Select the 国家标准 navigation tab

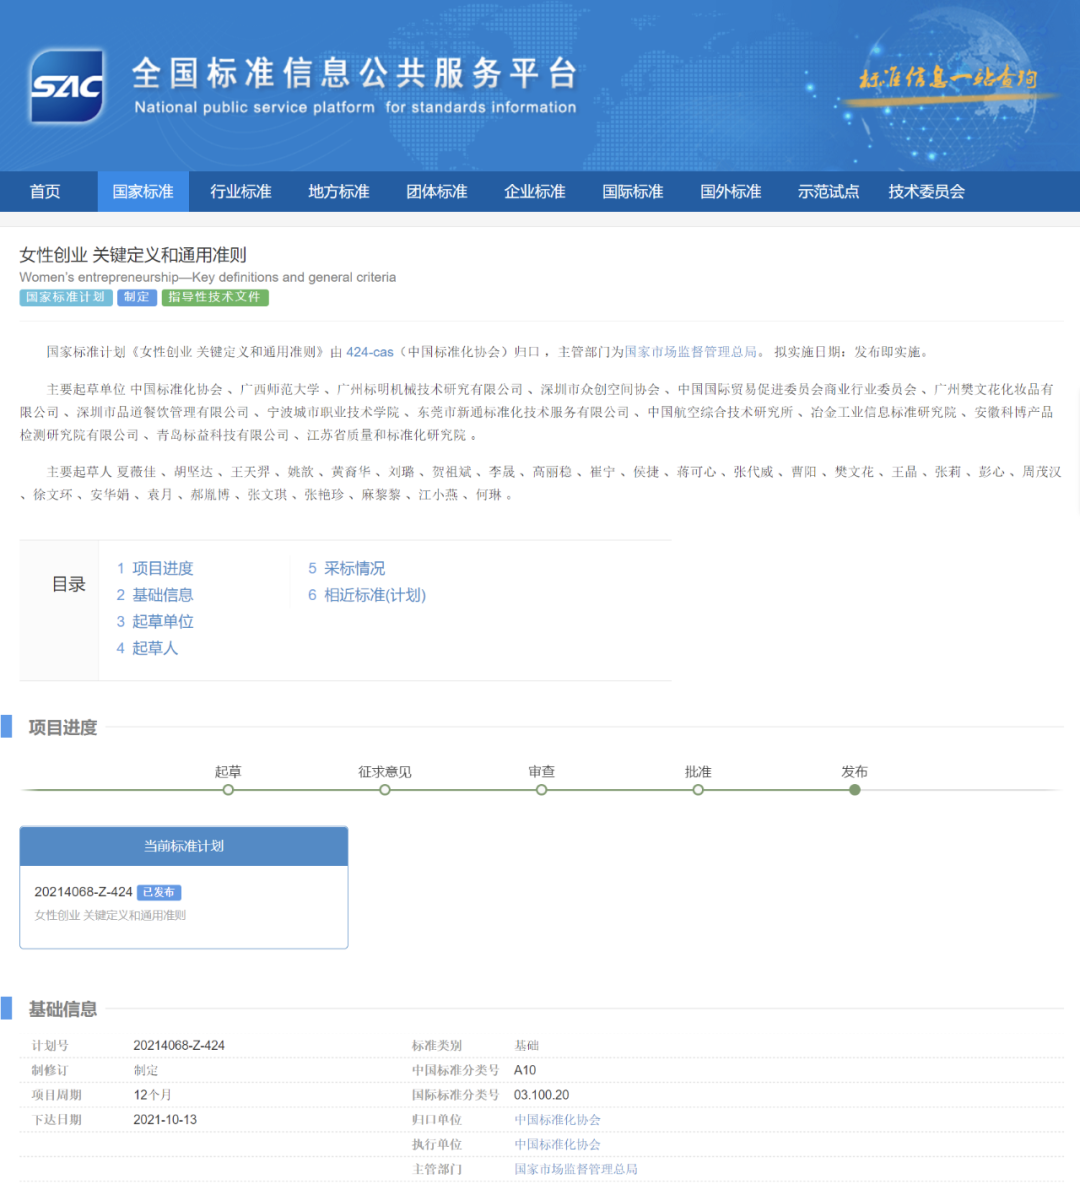pos(143,192)
